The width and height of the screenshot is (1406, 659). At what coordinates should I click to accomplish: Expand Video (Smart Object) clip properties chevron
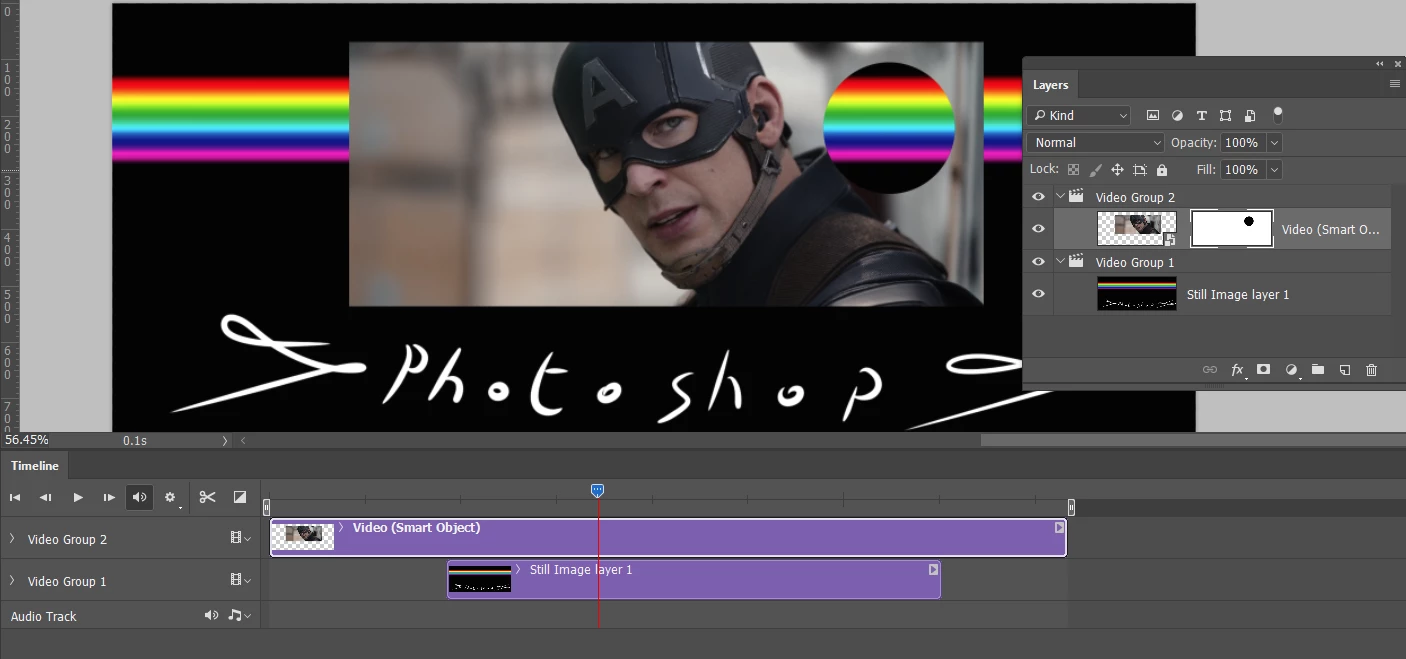point(341,527)
